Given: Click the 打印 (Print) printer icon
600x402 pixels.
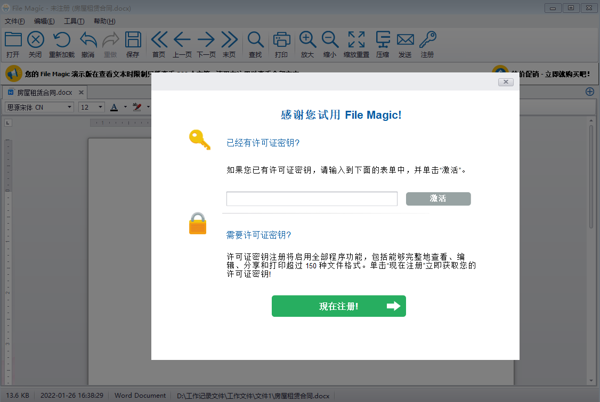Looking at the screenshot, I should click(281, 42).
